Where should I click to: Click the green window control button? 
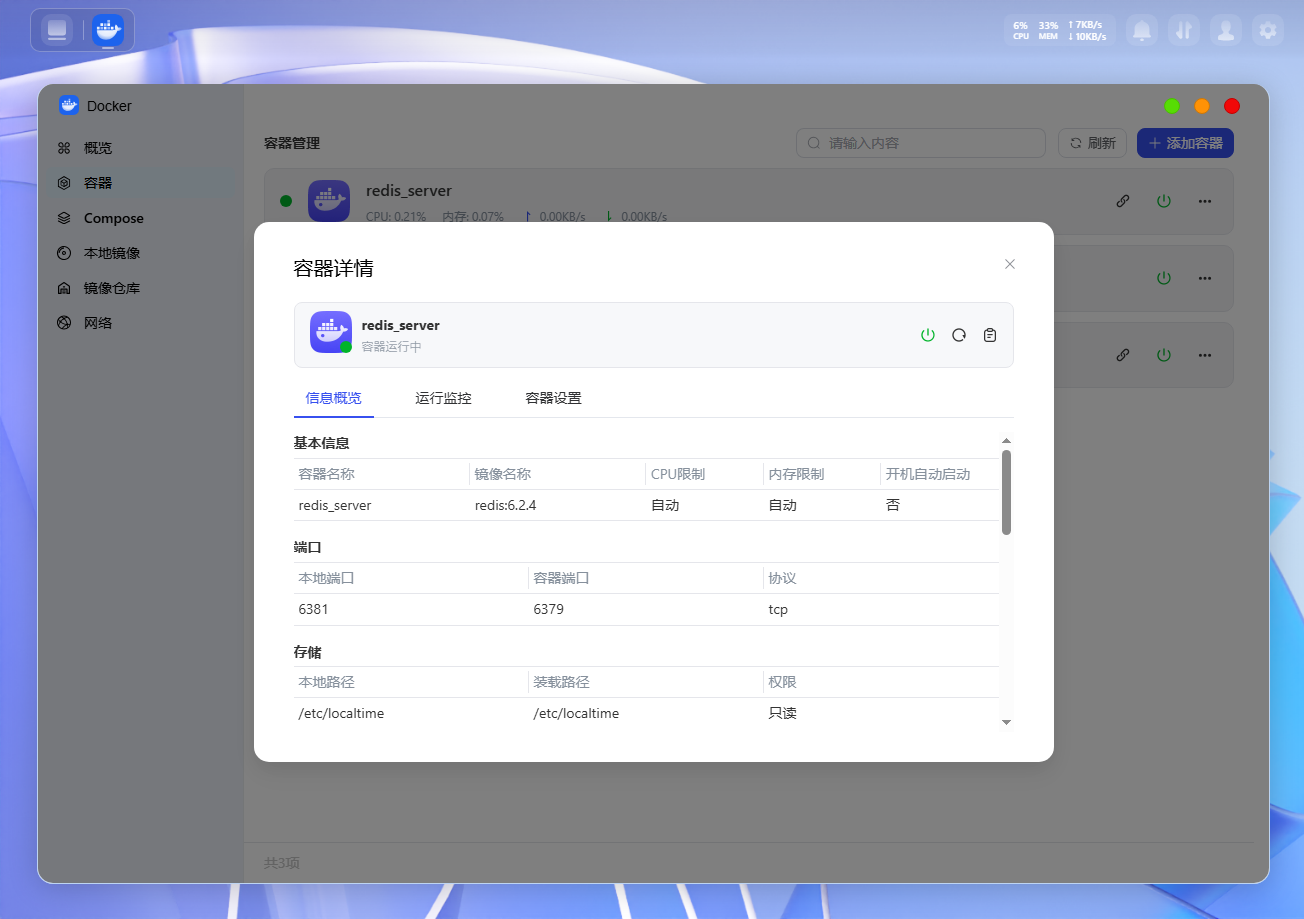[x=1172, y=106]
